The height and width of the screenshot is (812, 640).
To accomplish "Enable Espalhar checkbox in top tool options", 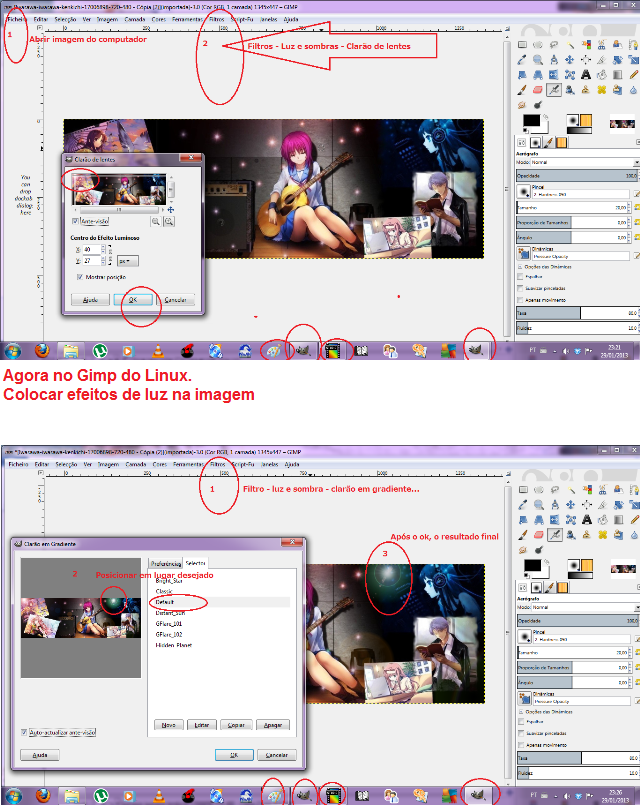I will click(520, 277).
